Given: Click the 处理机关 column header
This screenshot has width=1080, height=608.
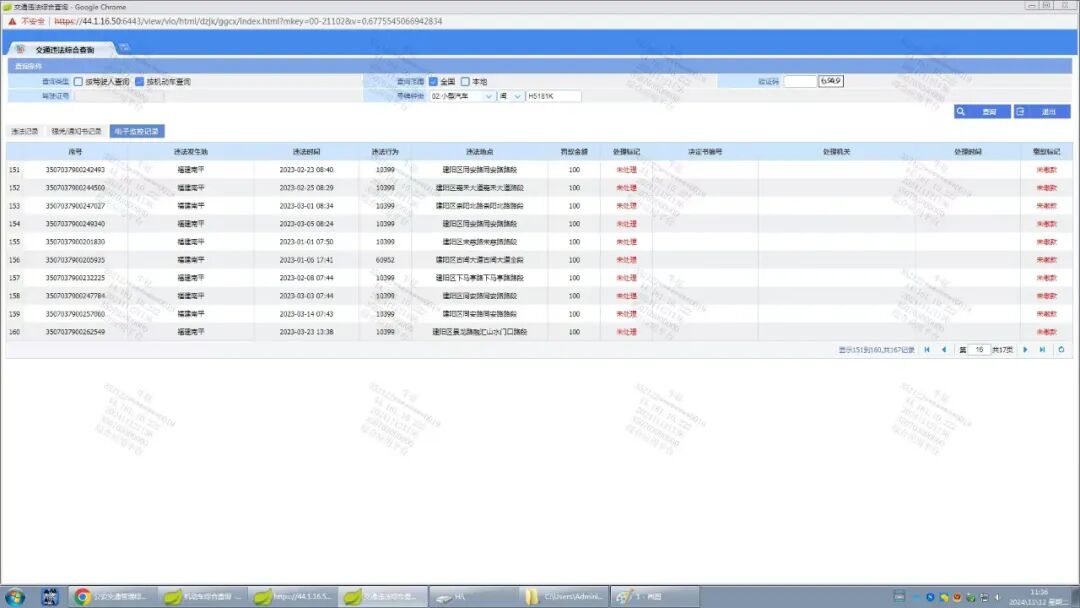Looking at the screenshot, I should click(x=836, y=151).
